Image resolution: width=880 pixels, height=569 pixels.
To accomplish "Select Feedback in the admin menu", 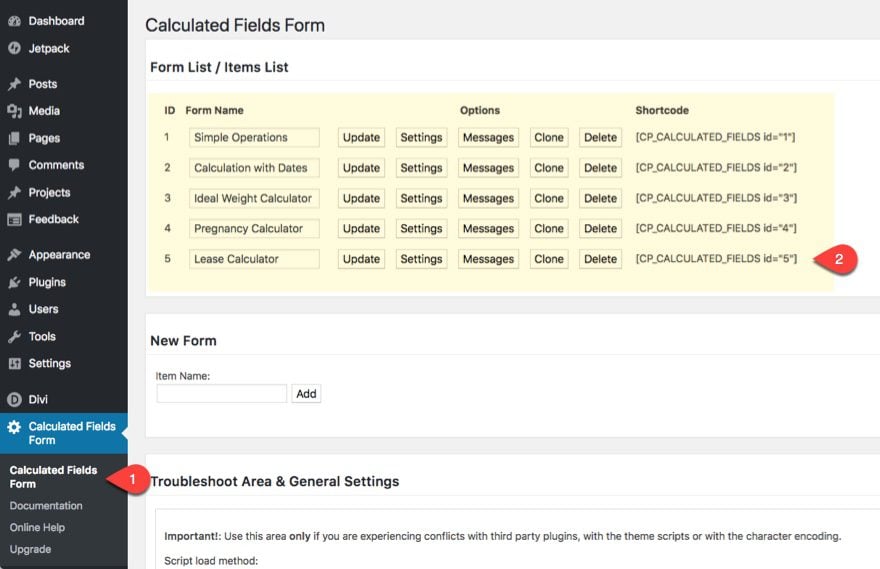I will [53, 219].
